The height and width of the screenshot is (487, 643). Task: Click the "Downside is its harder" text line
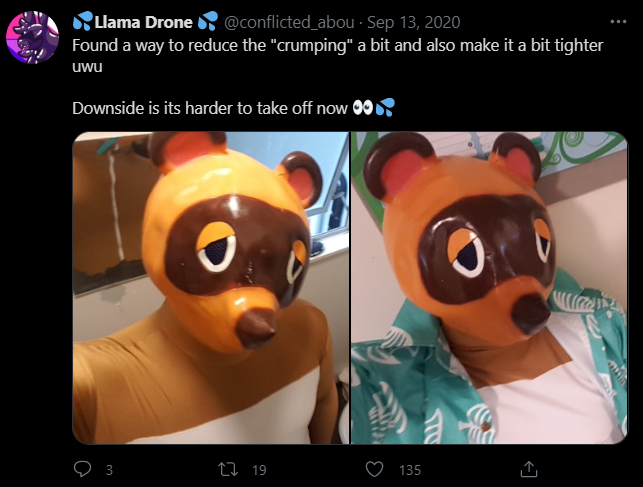[x=210, y=108]
